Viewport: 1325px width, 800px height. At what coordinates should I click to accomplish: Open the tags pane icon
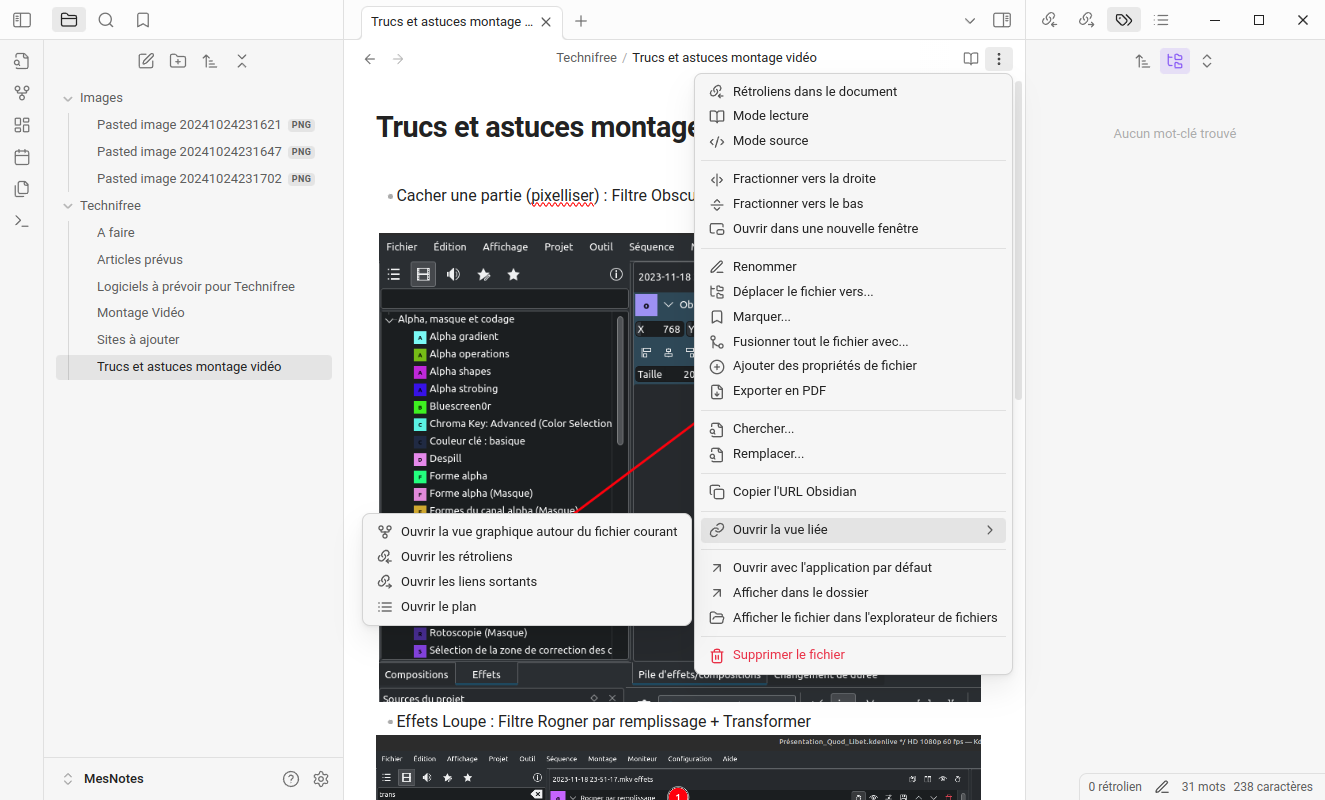(1124, 20)
